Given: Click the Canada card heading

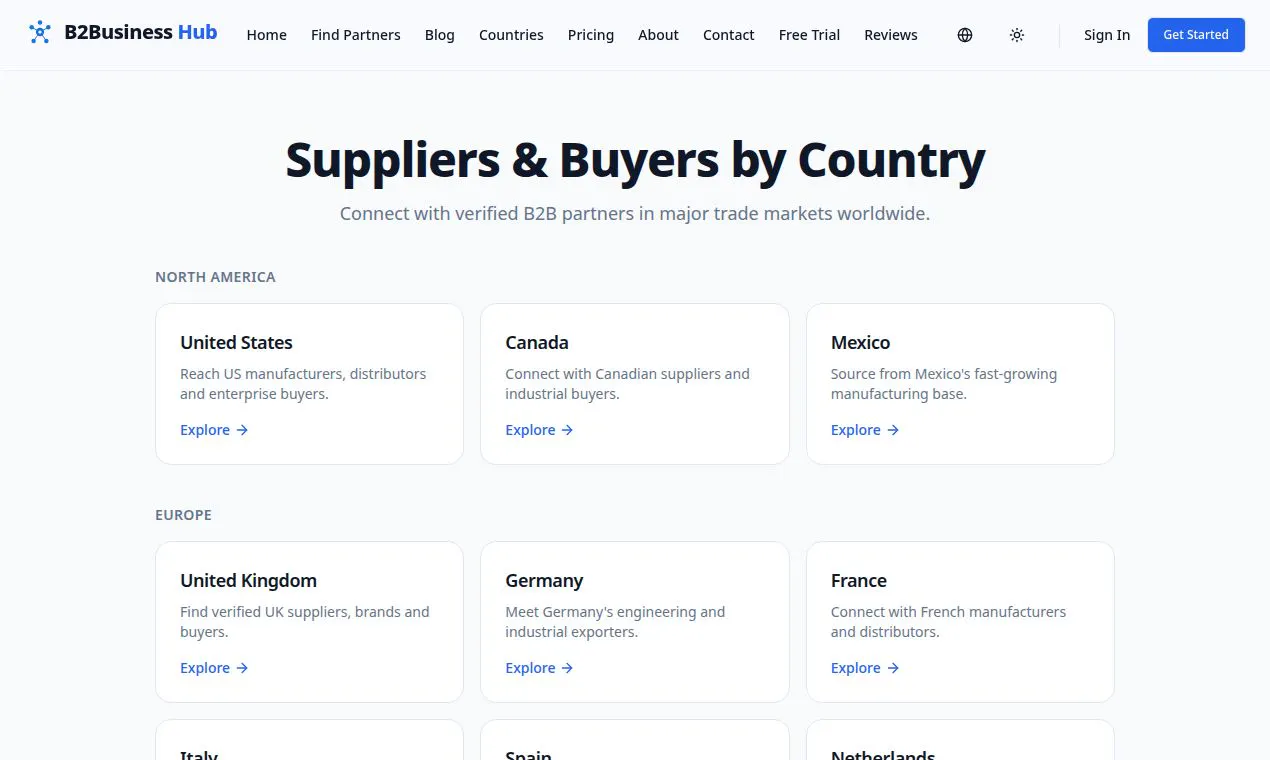Looking at the screenshot, I should point(537,342).
